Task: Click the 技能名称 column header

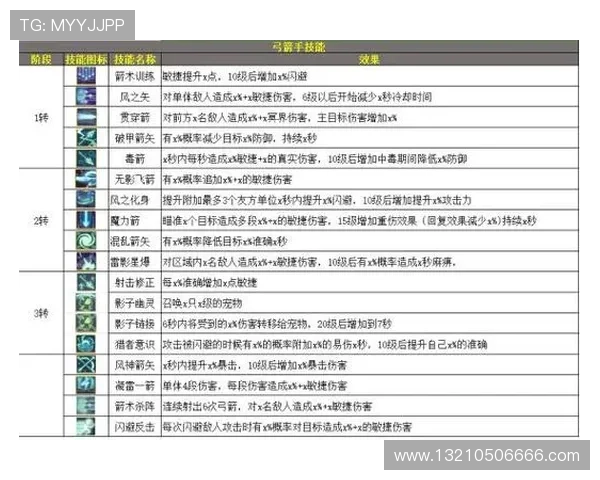Action: 135,59
